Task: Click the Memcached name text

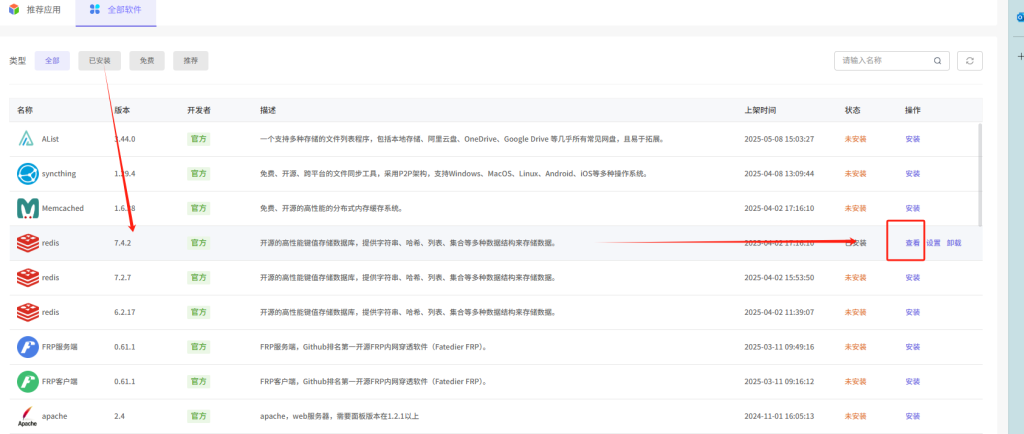Action: click(63, 208)
